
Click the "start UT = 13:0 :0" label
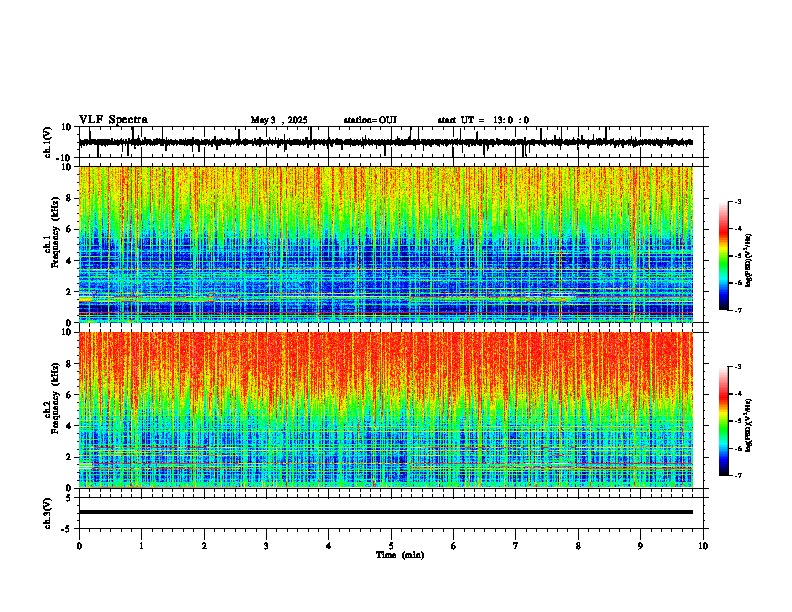483,120
